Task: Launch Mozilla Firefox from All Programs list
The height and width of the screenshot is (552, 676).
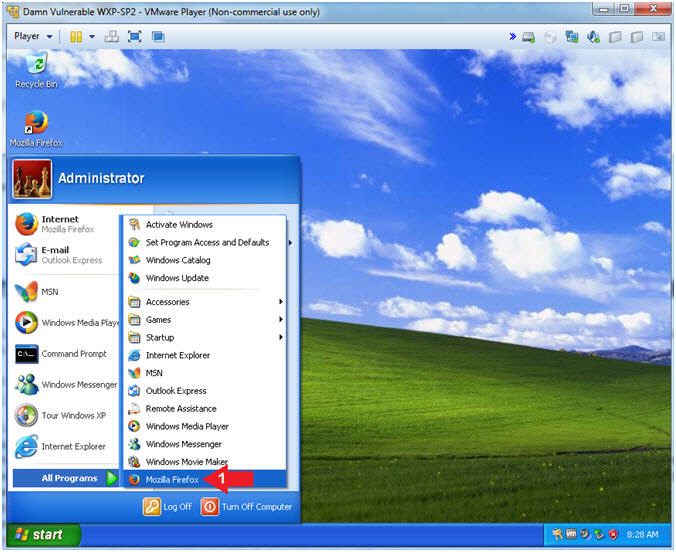Action: (x=205, y=480)
